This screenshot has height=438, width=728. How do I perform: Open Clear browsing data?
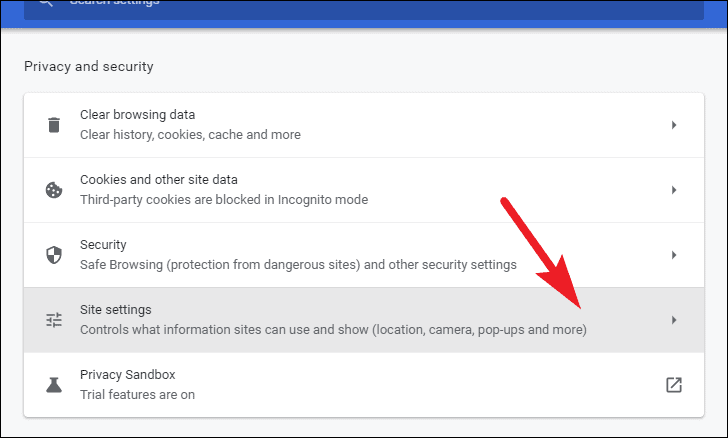coord(364,125)
